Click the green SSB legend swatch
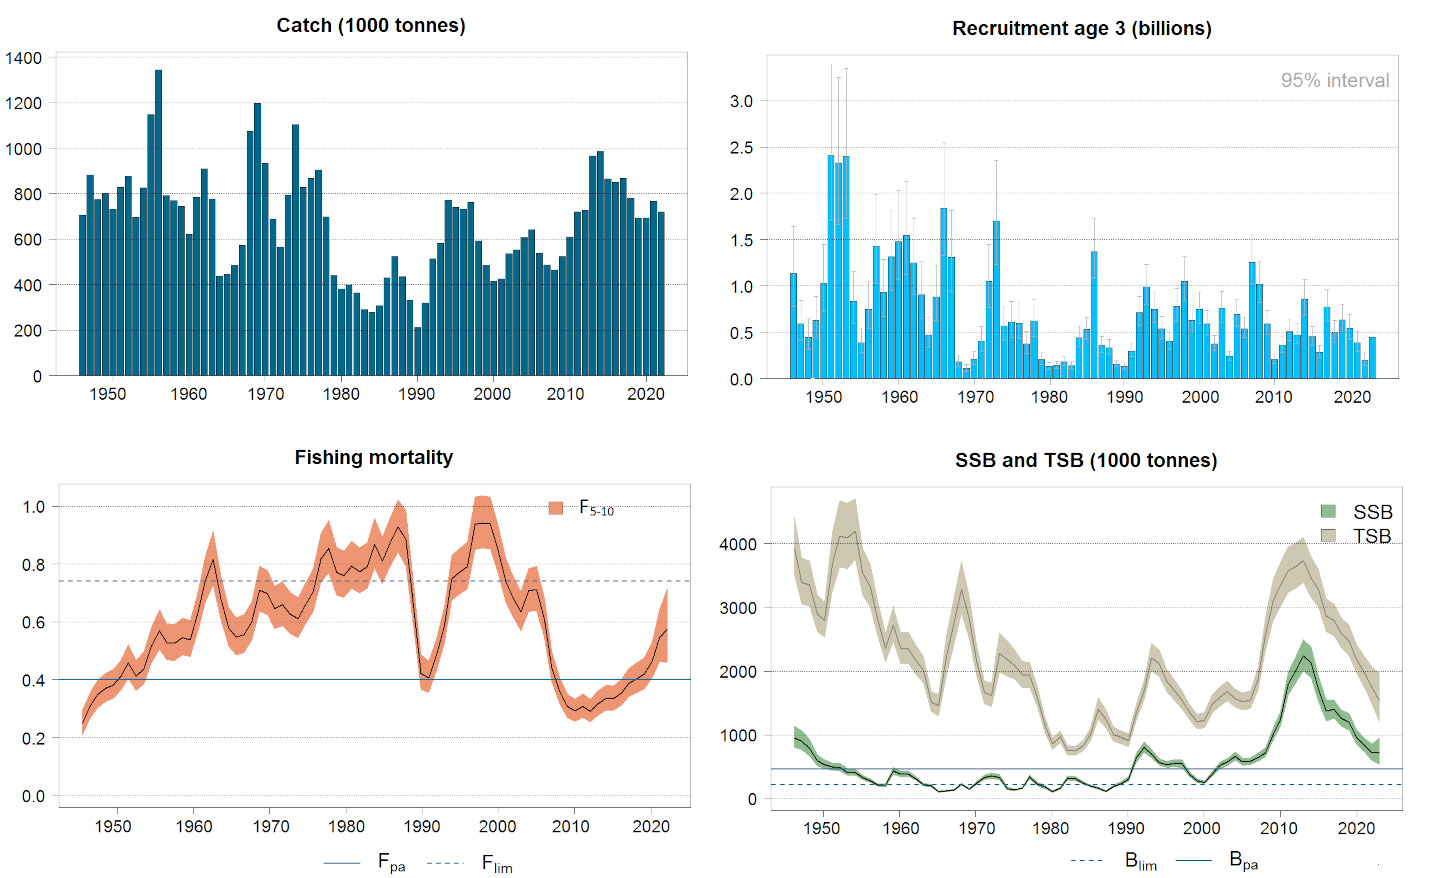 1328,512
